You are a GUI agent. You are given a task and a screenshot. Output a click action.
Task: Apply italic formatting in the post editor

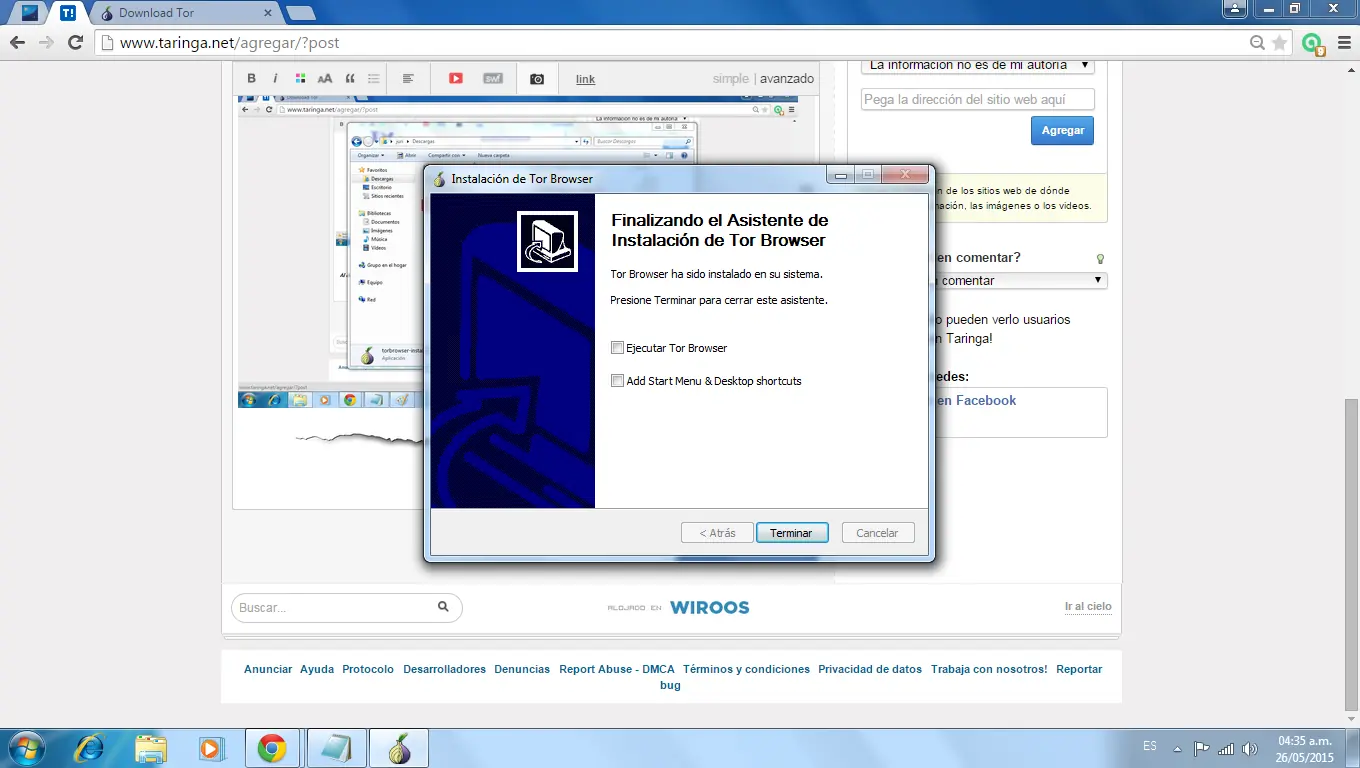(275, 78)
